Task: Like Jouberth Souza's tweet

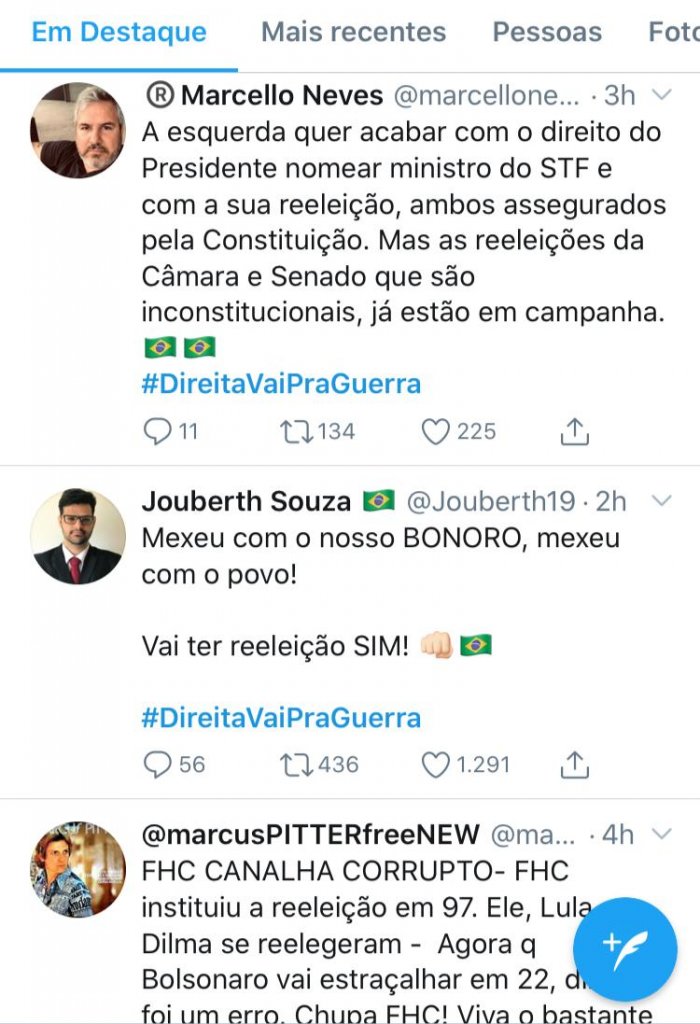Action: (435, 765)
